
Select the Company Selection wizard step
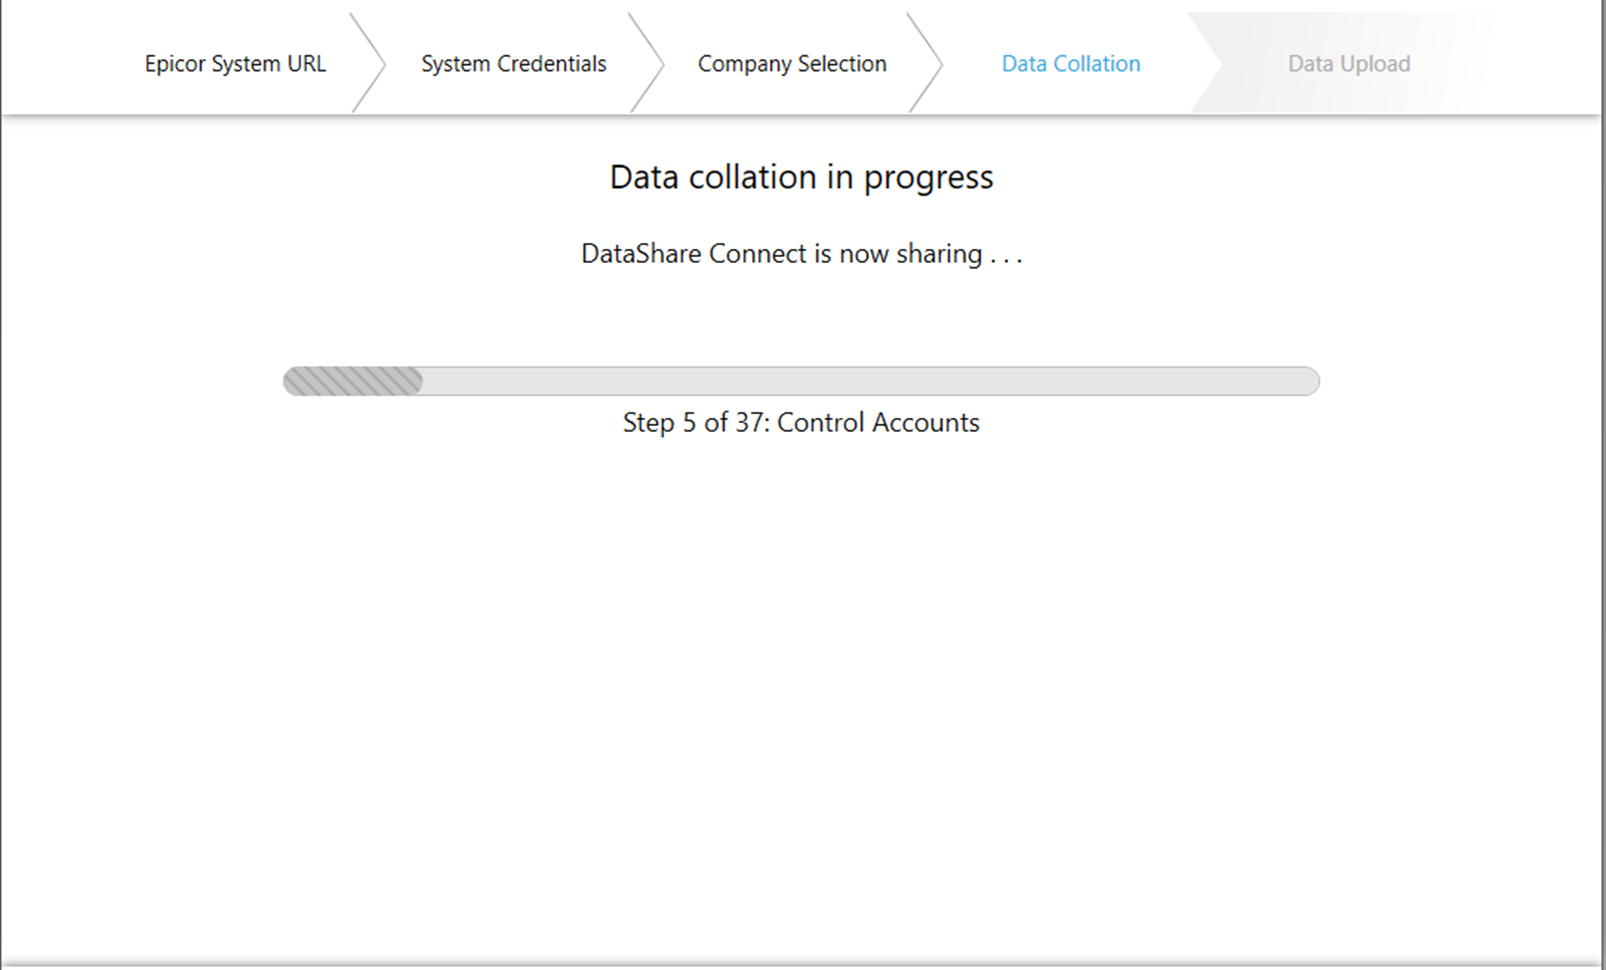click(x=791, y=64)
